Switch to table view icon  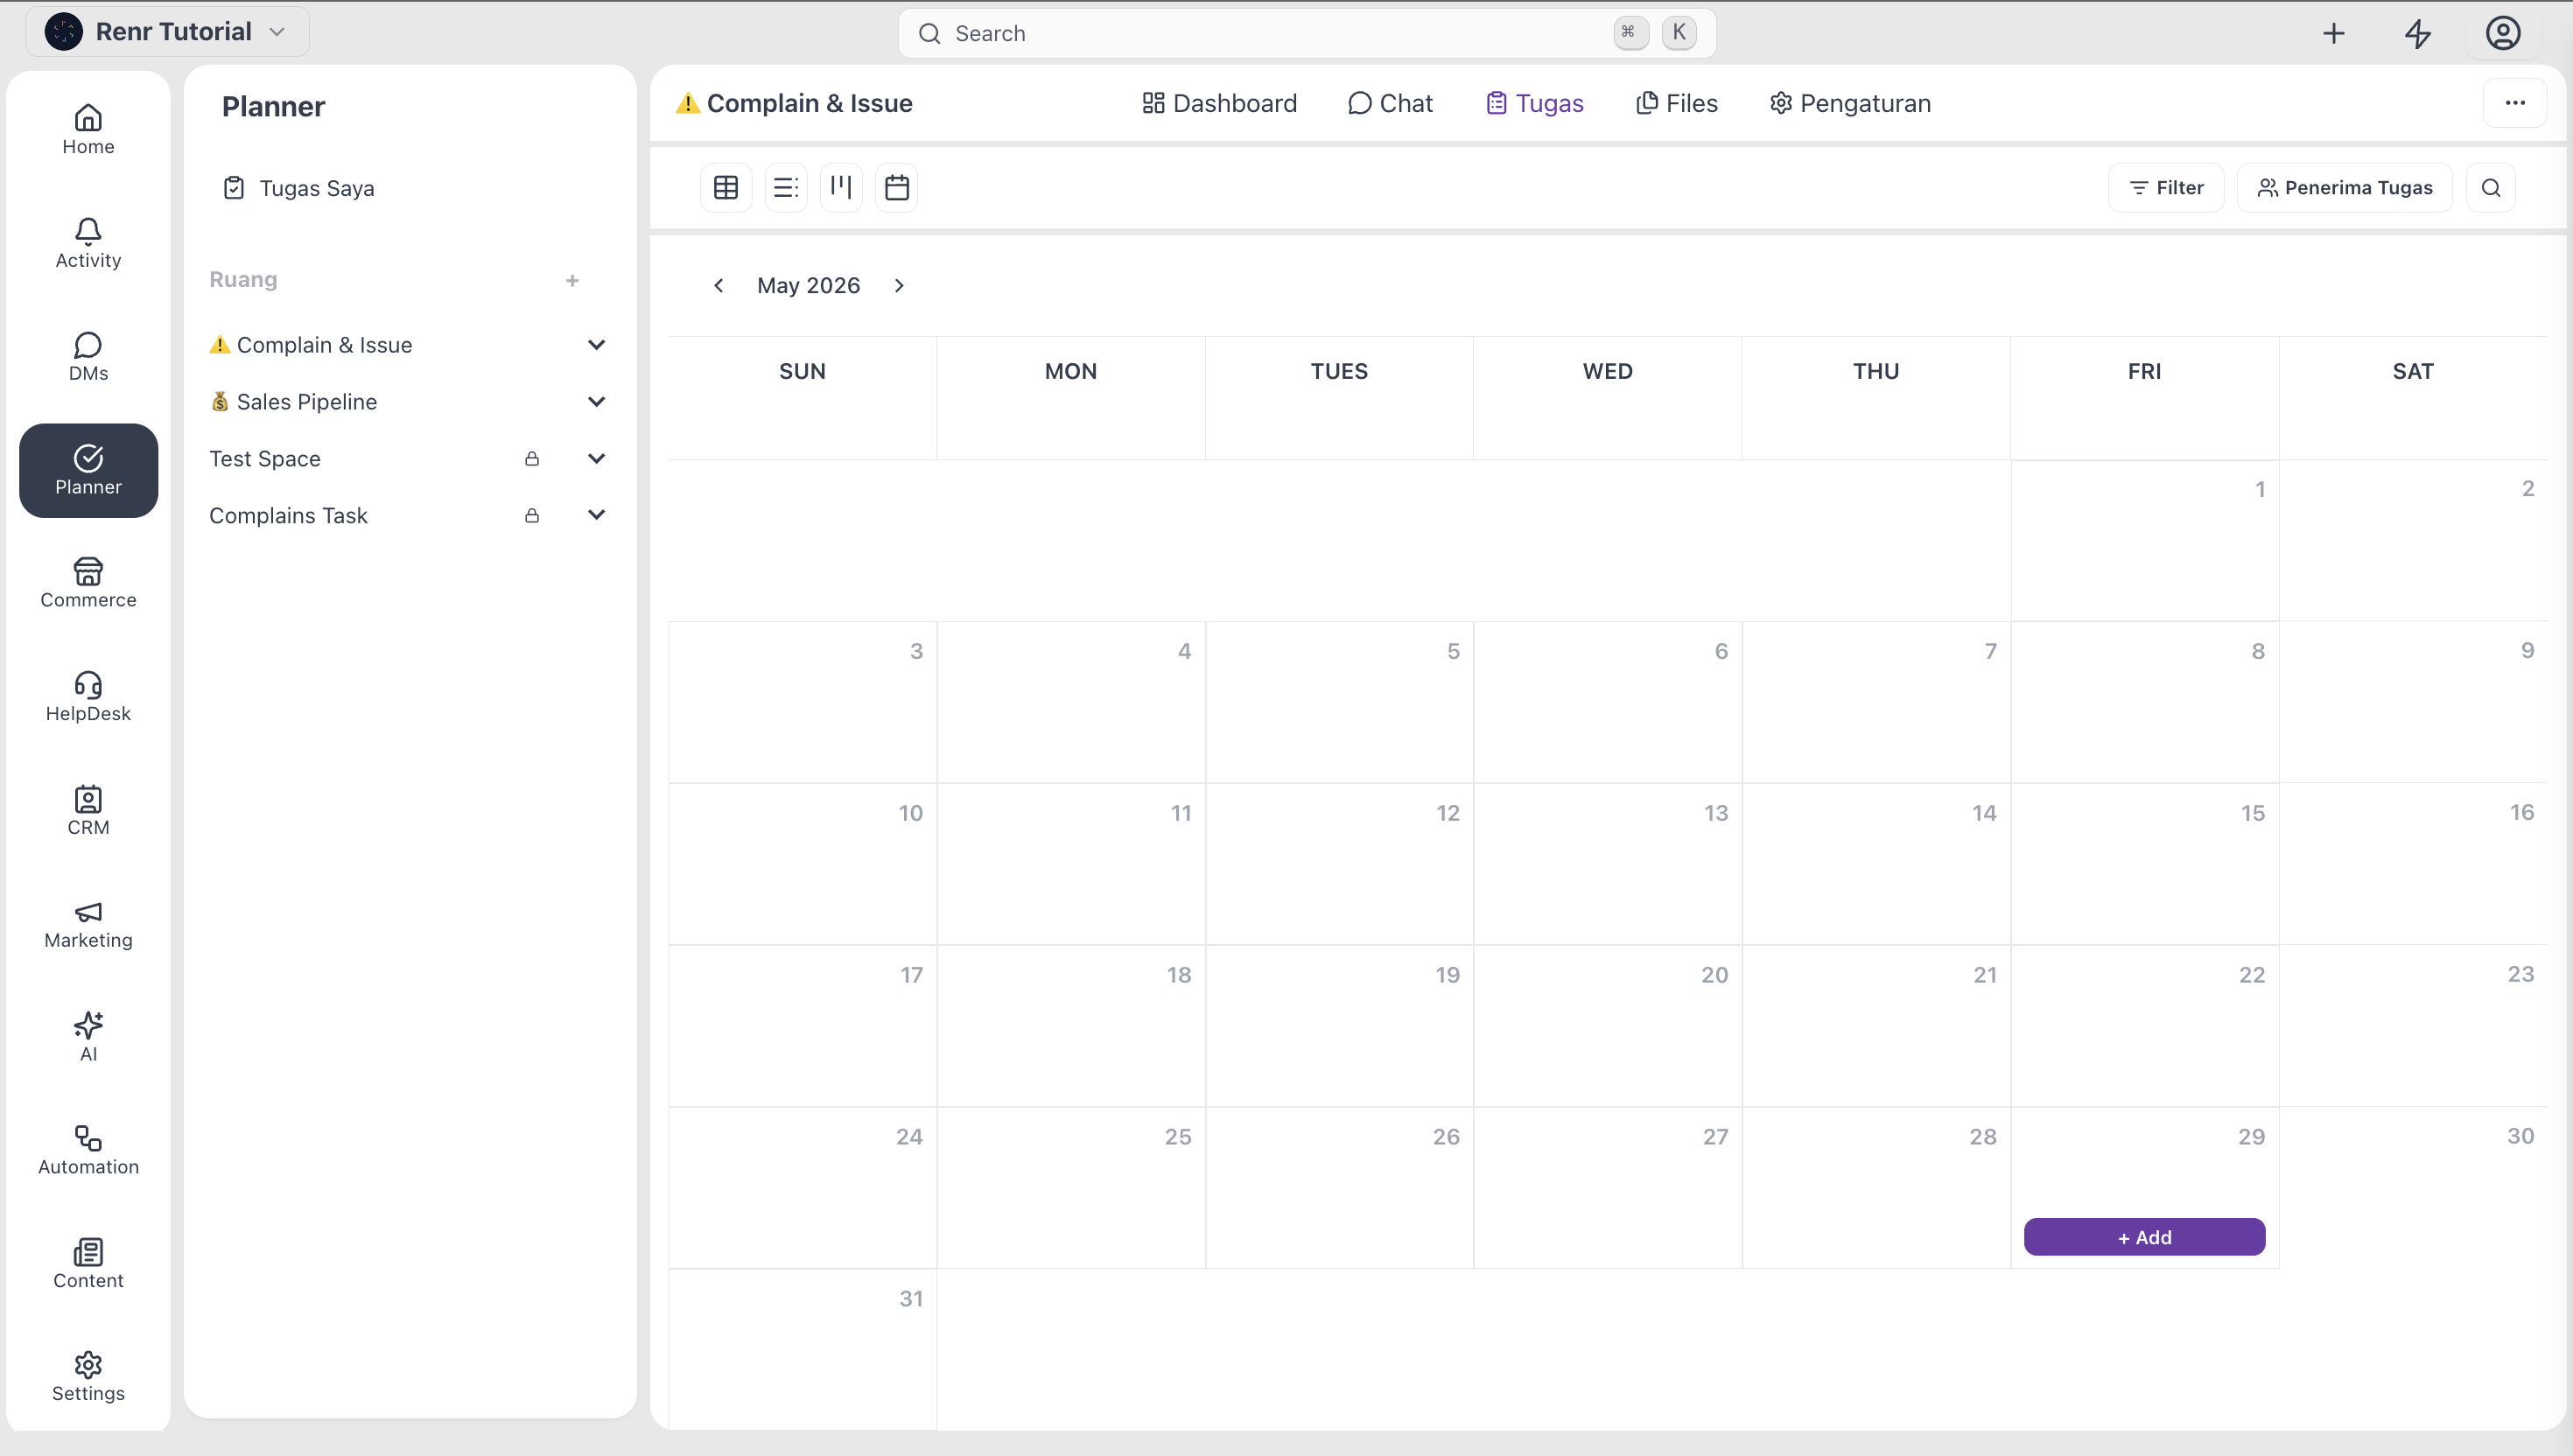pyautogui.click(x=726, y=187)
